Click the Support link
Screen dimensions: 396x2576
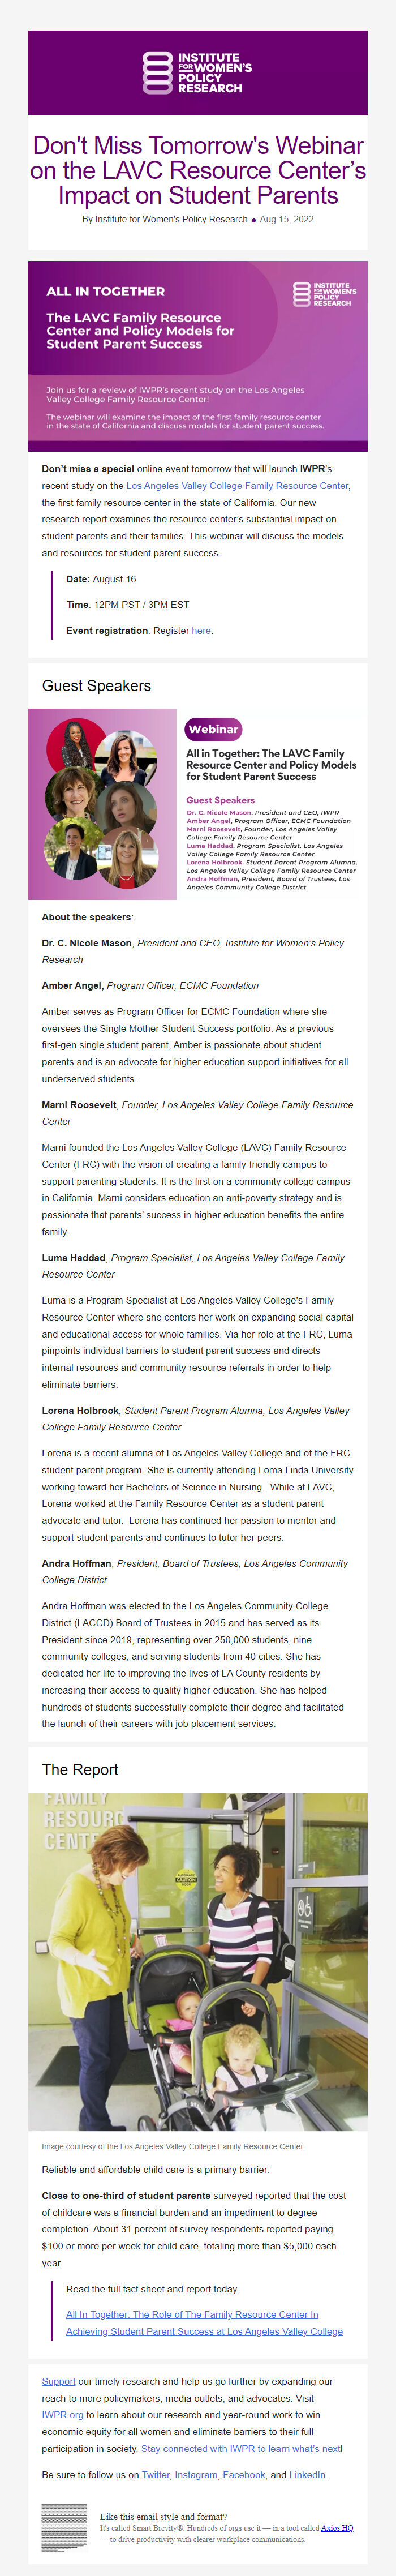point(58,2381)
